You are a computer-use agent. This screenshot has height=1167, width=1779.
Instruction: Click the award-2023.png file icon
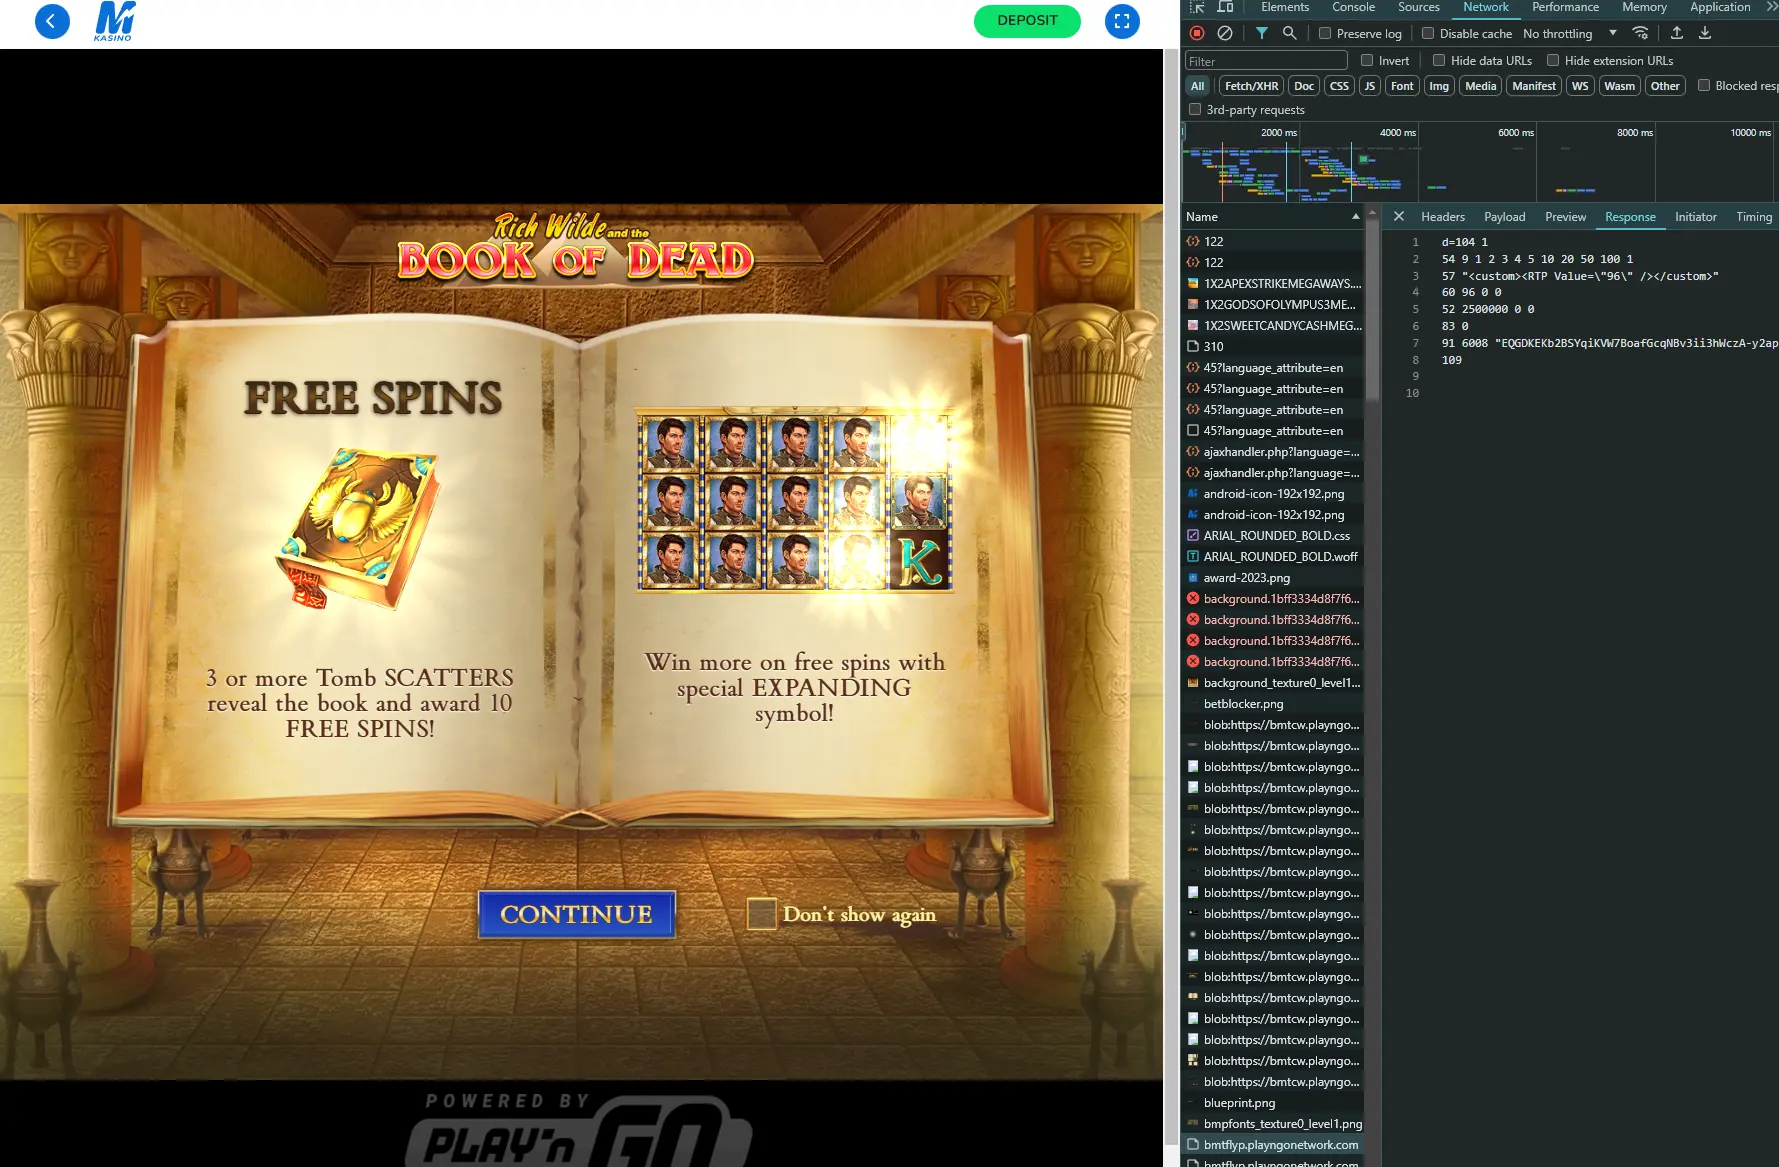pos(1193,577)
